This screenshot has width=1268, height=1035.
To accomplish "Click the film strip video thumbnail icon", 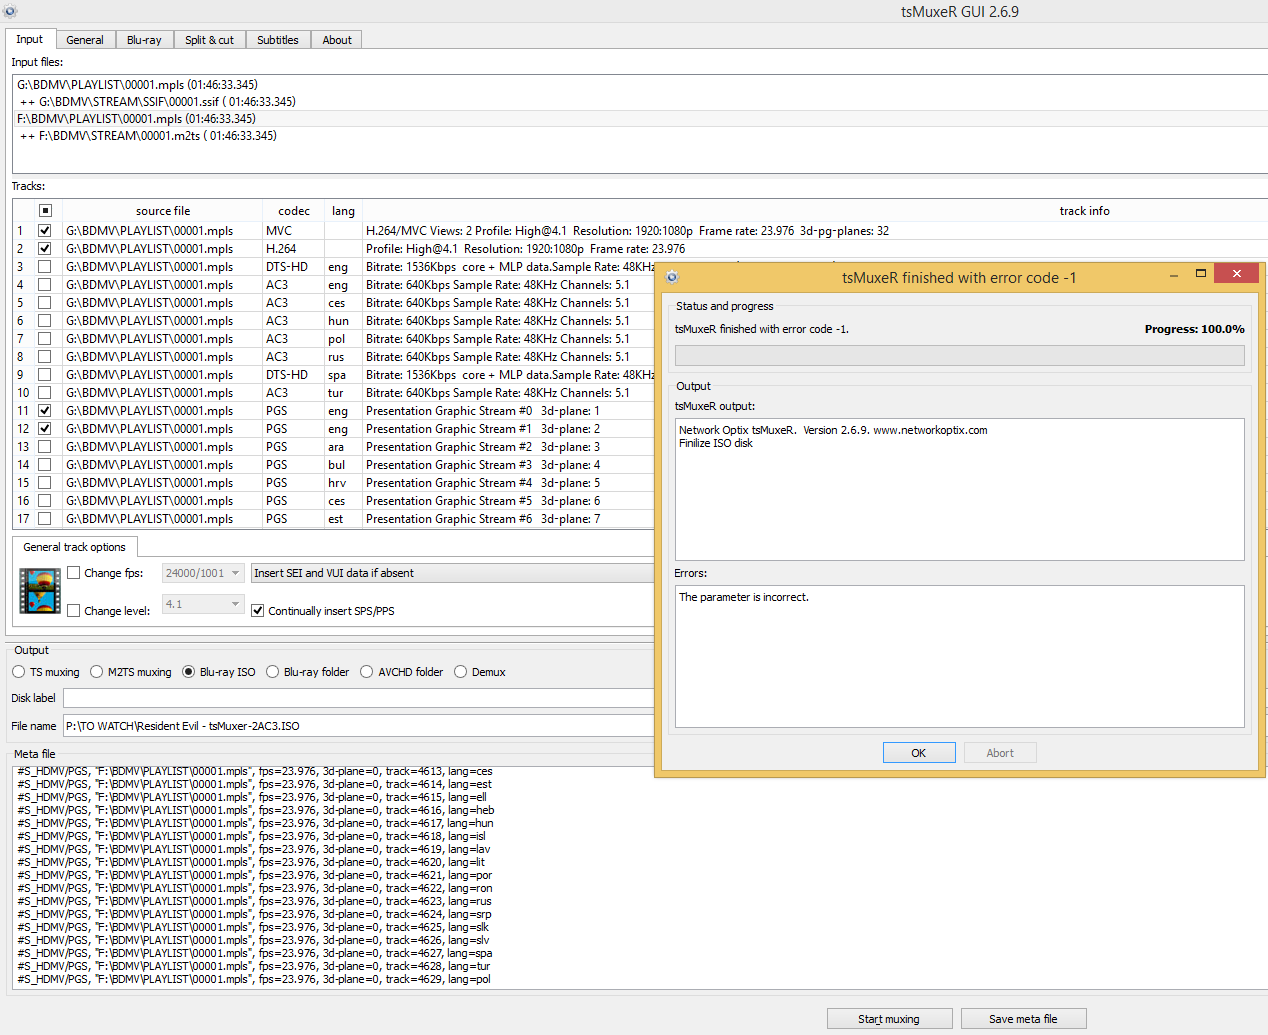I will [x=40, y=591].
